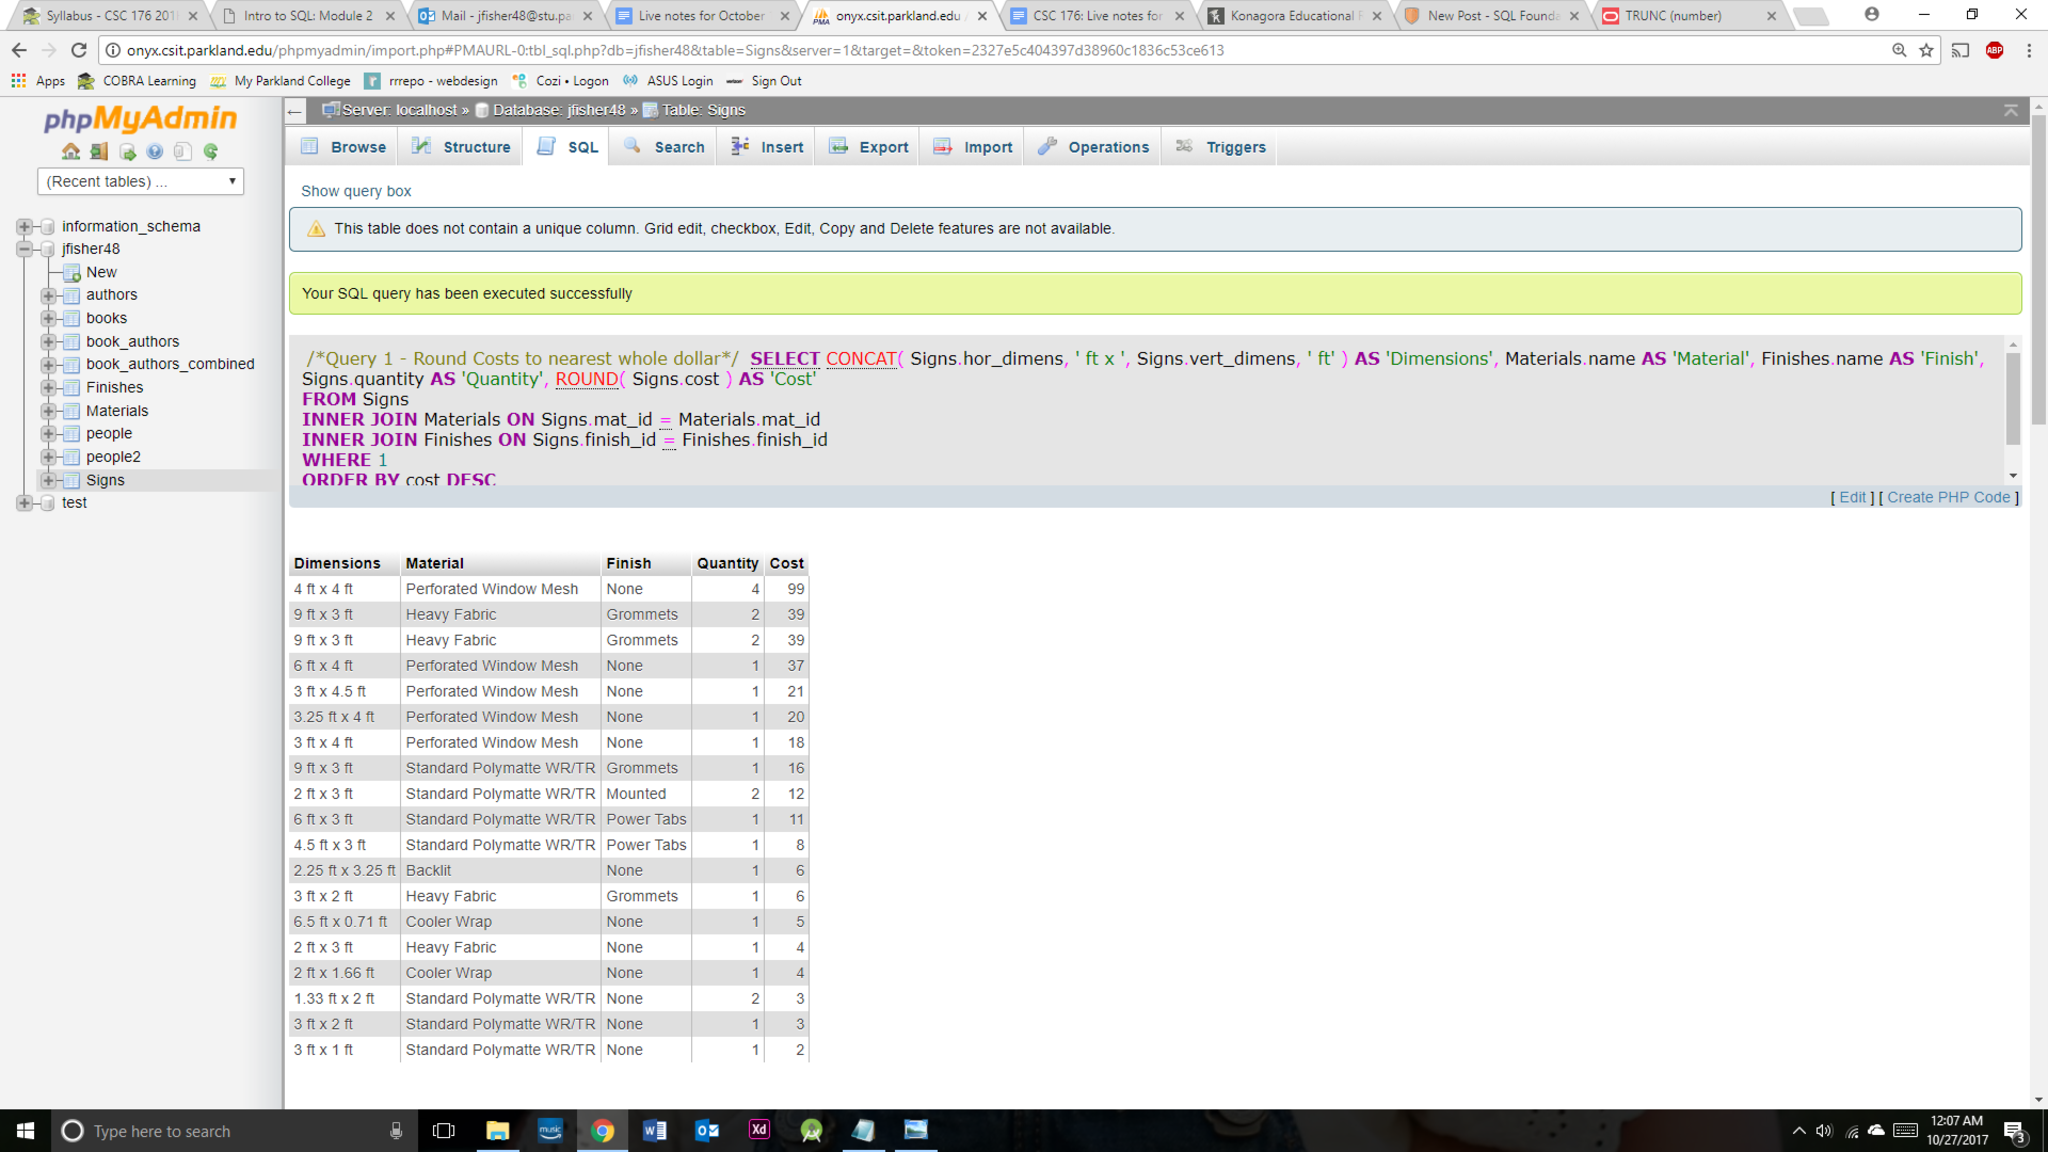The width and height of the screenshot is (2048, 1152).
Task: Click the log out door icon
Action: 98,152
